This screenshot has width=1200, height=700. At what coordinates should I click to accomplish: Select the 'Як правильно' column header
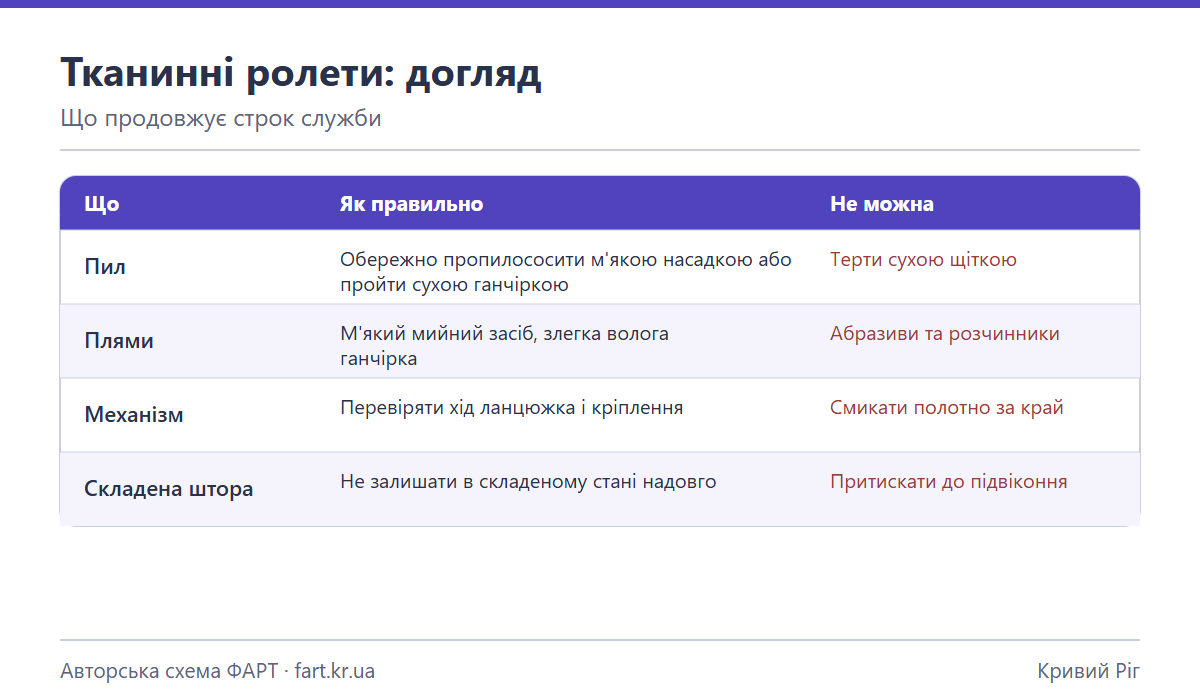(412, 204)
